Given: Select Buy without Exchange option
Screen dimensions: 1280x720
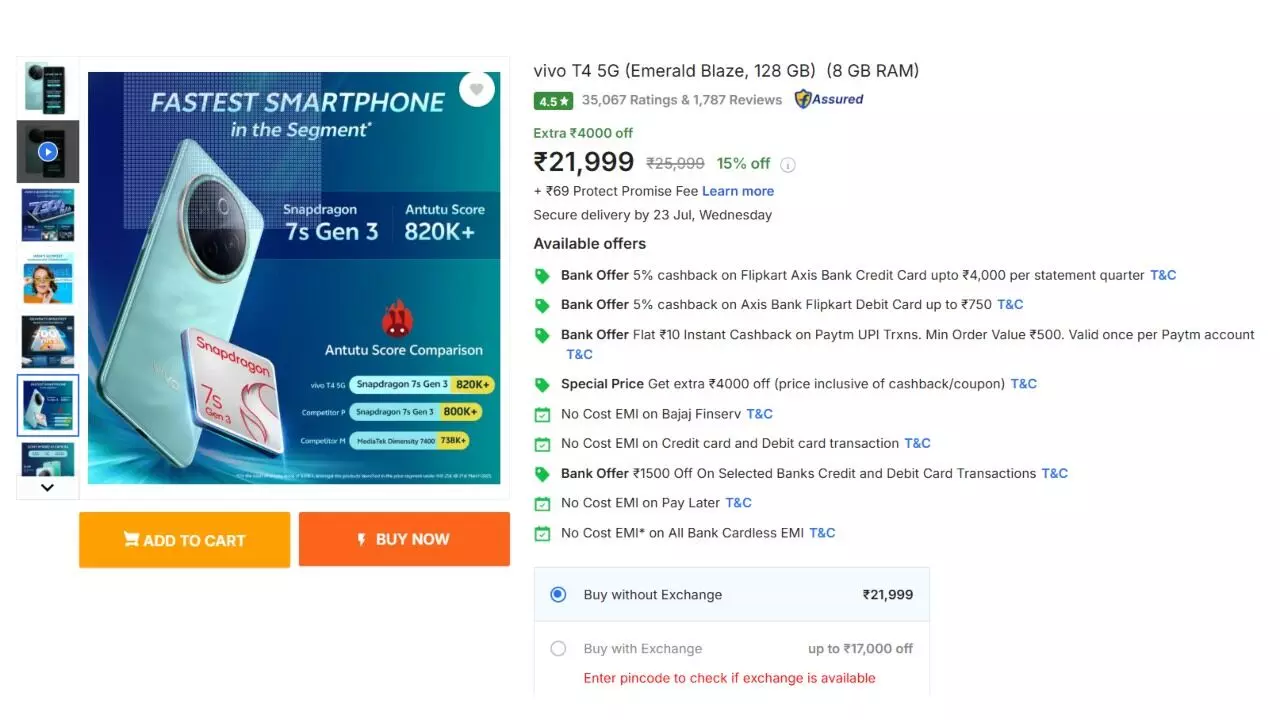Looking at the screenshot, I should click(558, 595).
